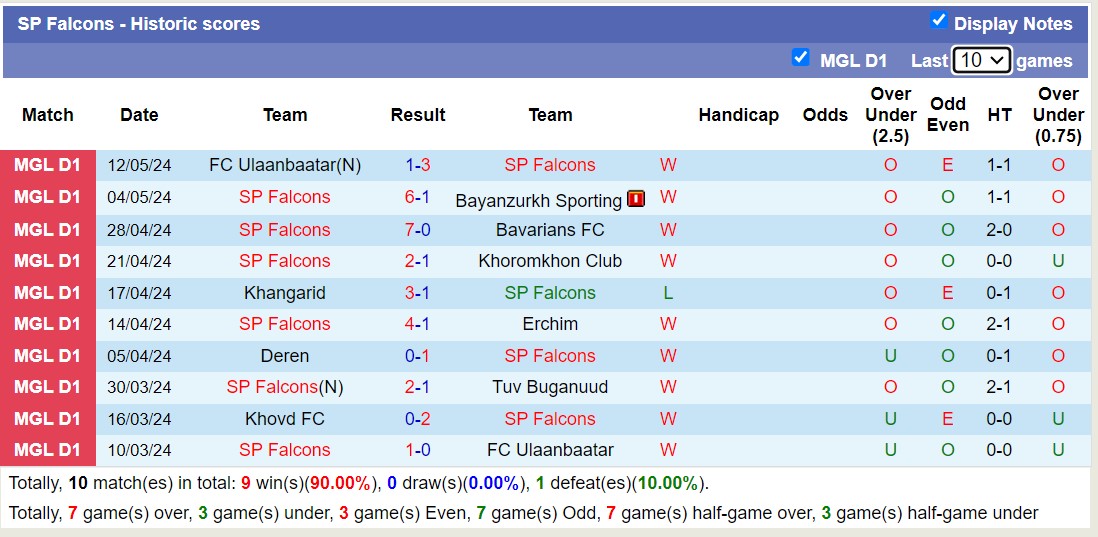This screenshot has width=1098, height=537.
Task: Uncheck the MGL D1 league filter checkbox
Action: 800,58
